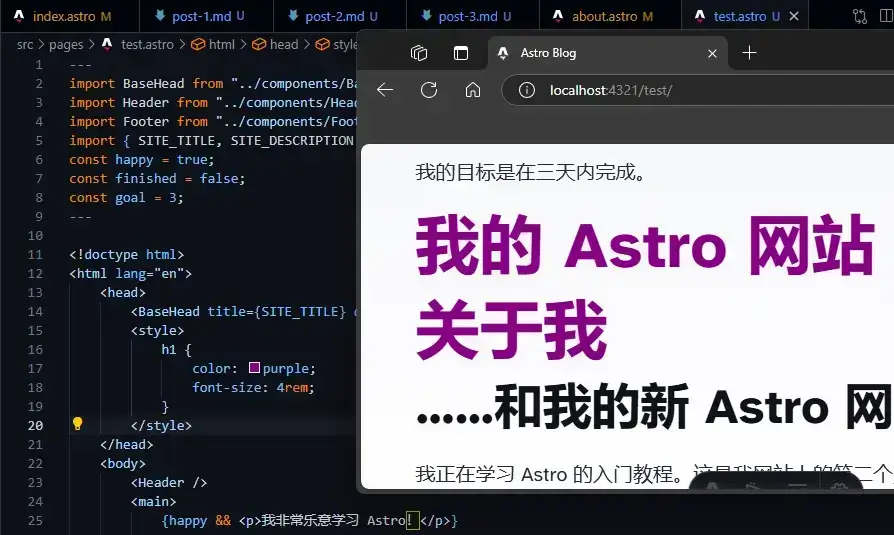Image resolution: width=894 pixels, height=535 pixels.
Task: Click the '<body>' tag on line 22
Action: [123, 463]
